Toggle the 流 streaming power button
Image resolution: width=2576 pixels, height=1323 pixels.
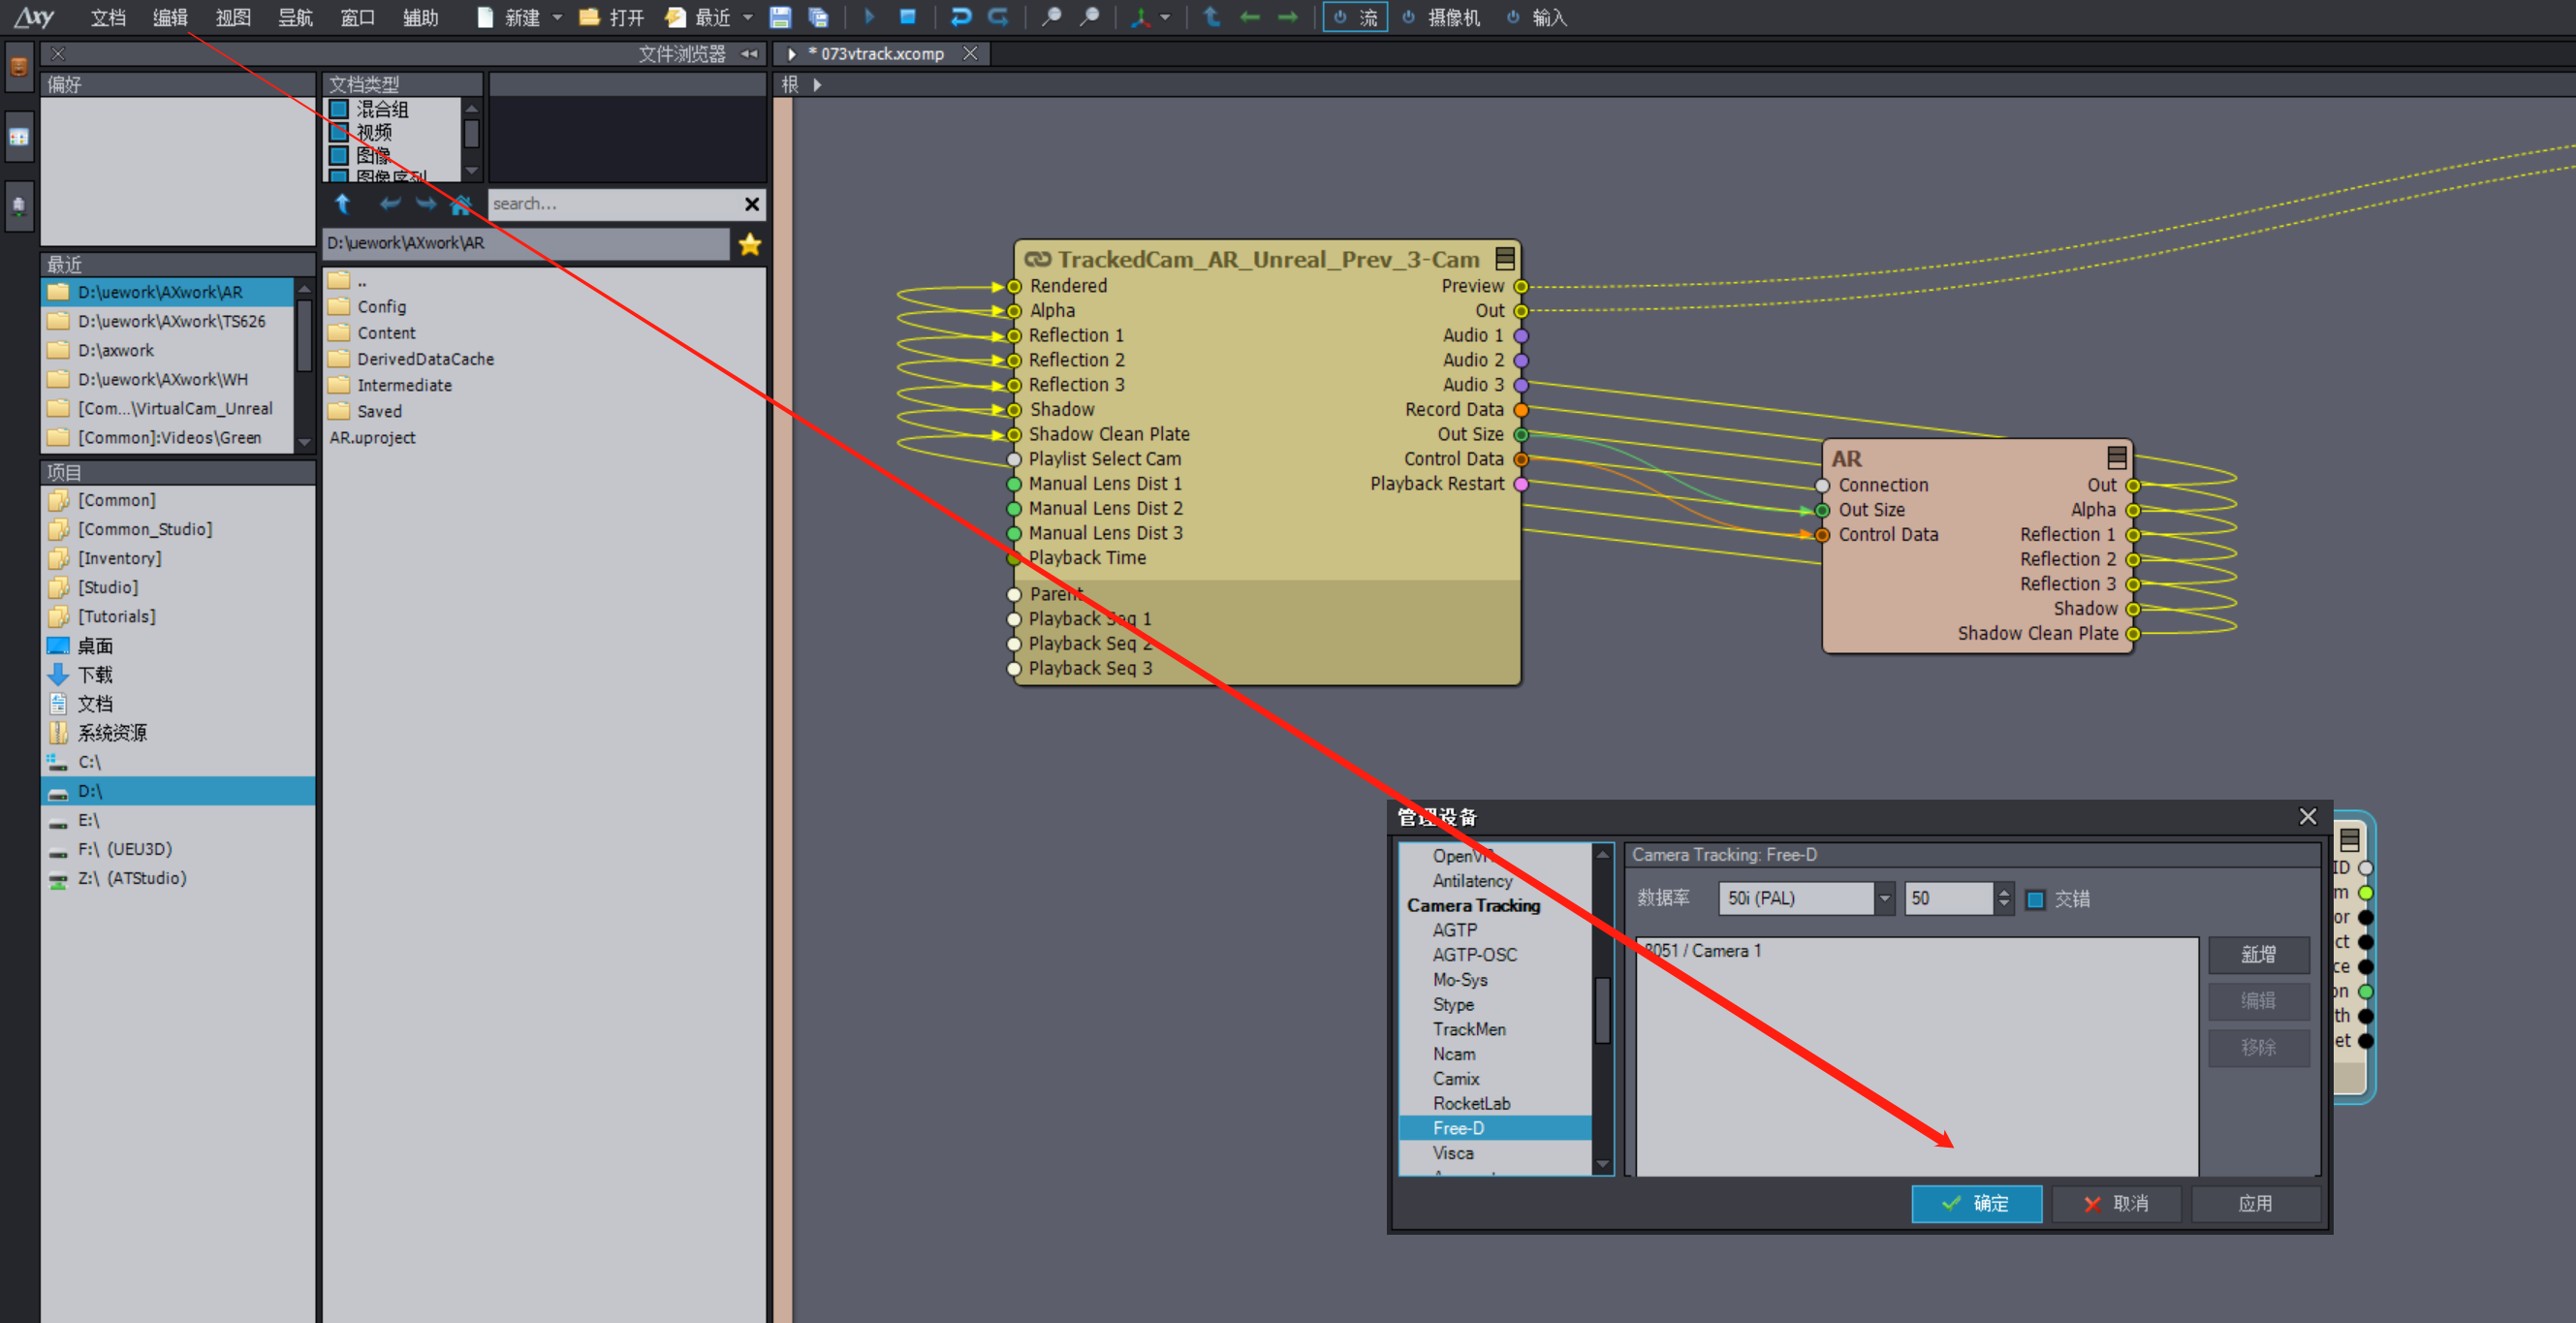(x=1355, y=17)
